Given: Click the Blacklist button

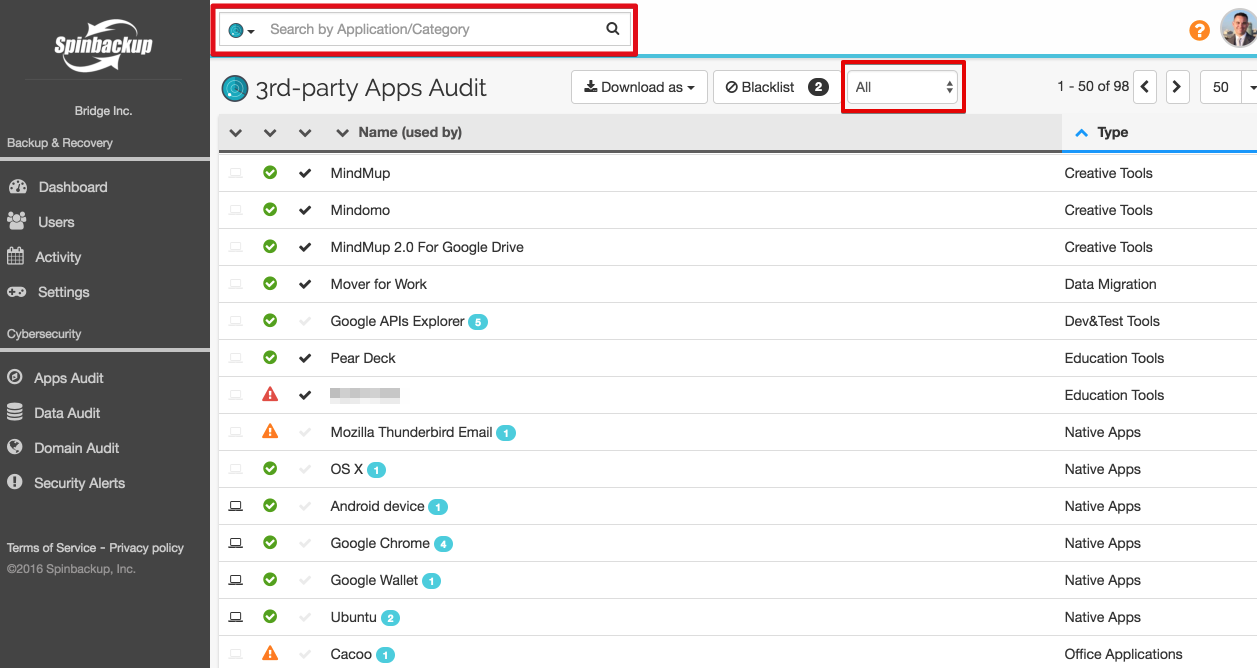Looking at the screenshot, I should click(x=776, y=87).
